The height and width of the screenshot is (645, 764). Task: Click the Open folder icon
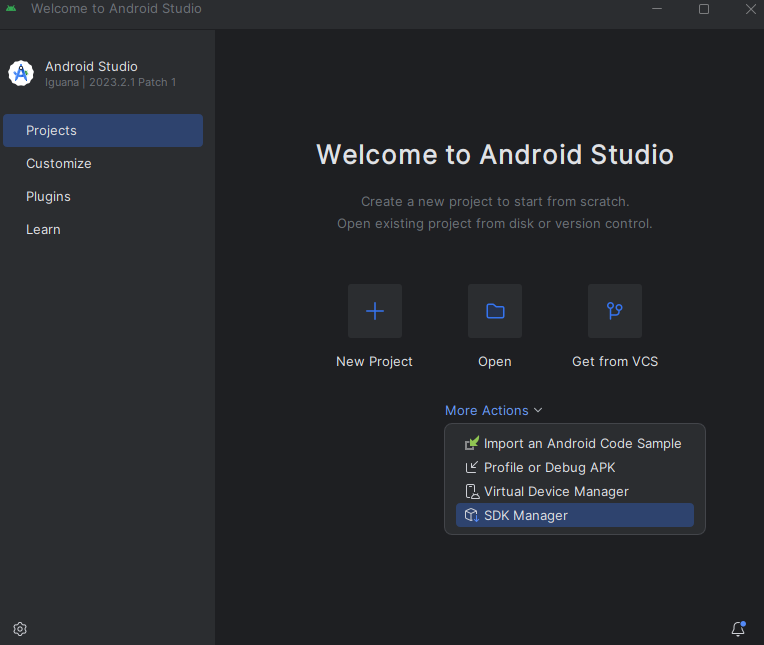pyautogui.click(x=495, y=311)
